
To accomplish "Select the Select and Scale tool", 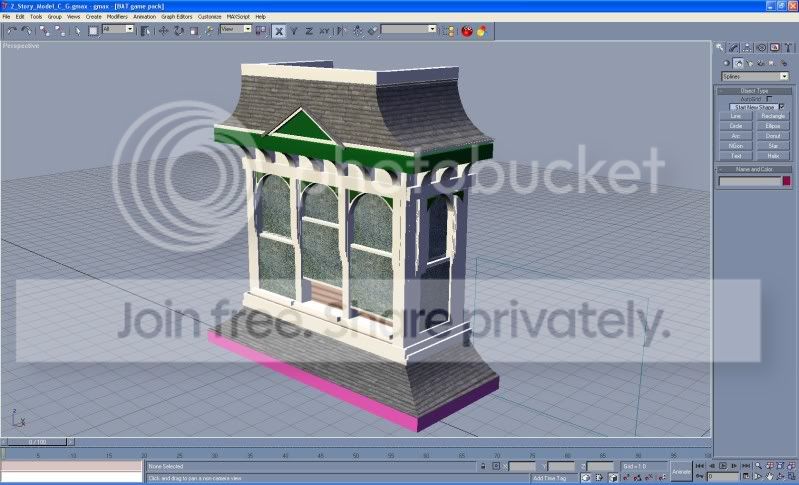I will [194, 31].
